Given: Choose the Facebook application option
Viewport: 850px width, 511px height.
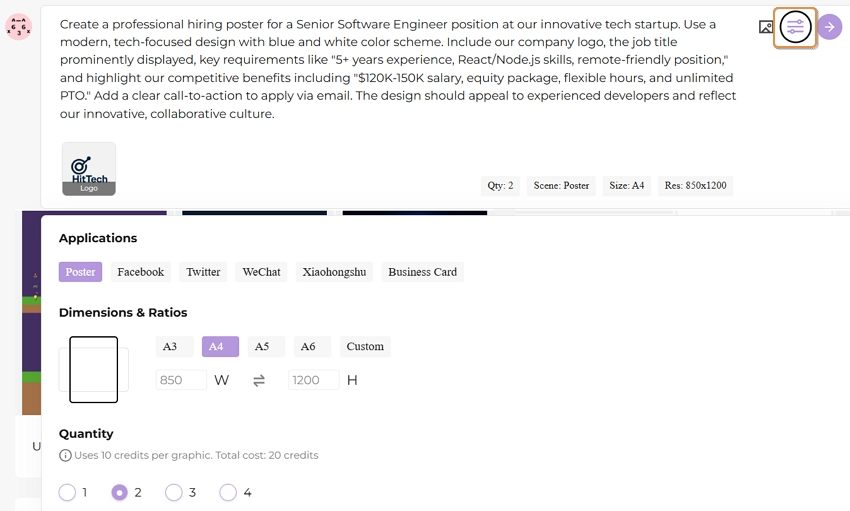Looking at the screenshot, I should (x=140, y=272).
